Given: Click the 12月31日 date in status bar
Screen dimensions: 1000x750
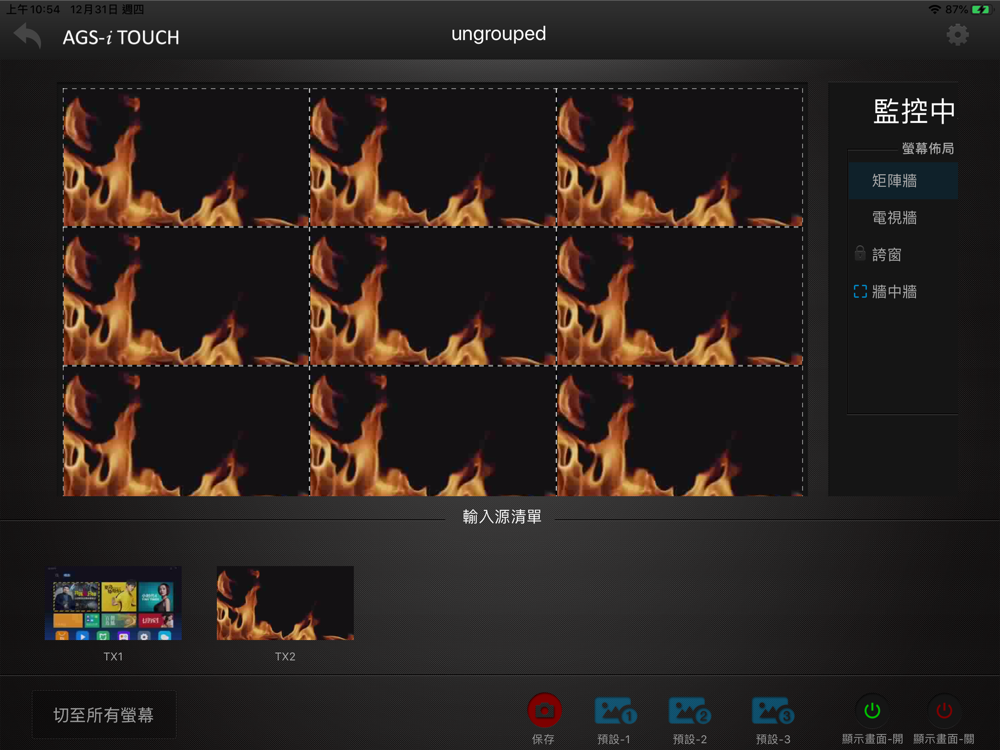Looking at the screenshot, I should (x=96, y=9).
